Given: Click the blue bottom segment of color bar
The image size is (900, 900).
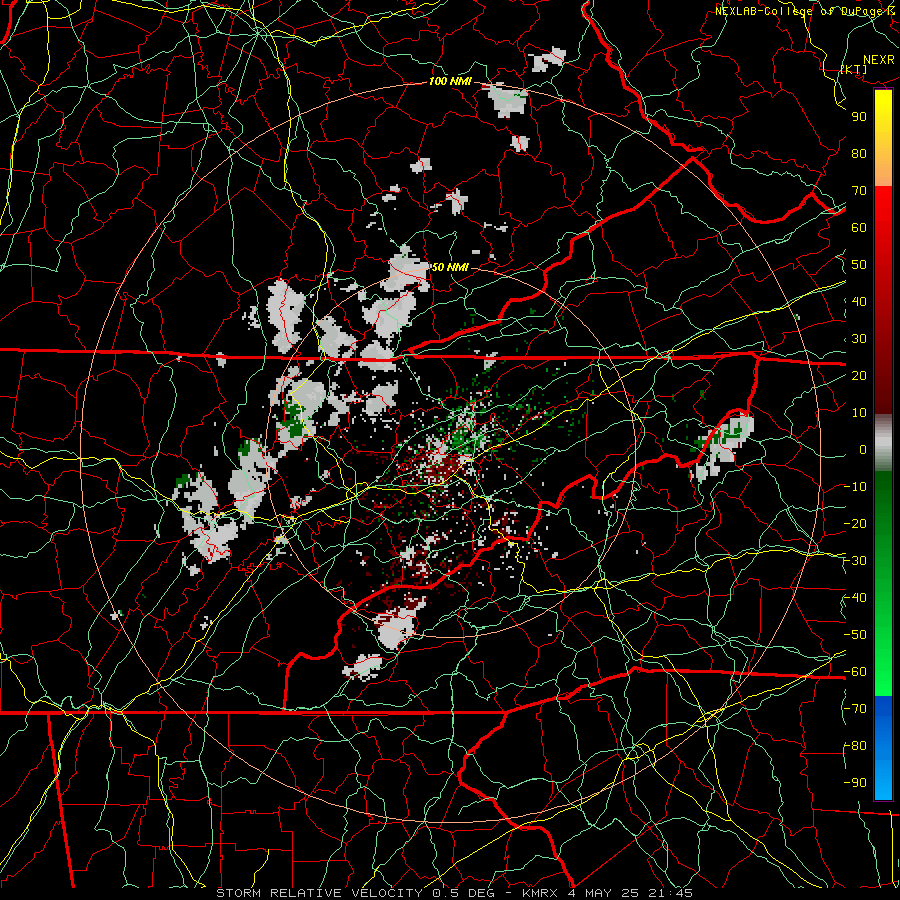Looking at the screenshot, I should click(883, 748).
